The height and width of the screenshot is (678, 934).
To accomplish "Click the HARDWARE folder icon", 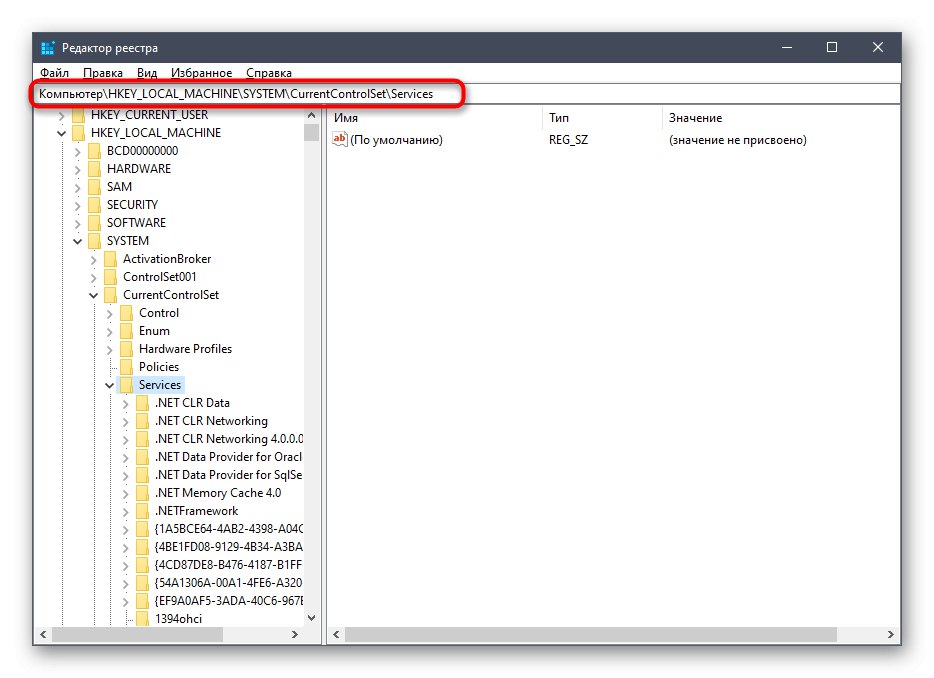I will point(94,169).
